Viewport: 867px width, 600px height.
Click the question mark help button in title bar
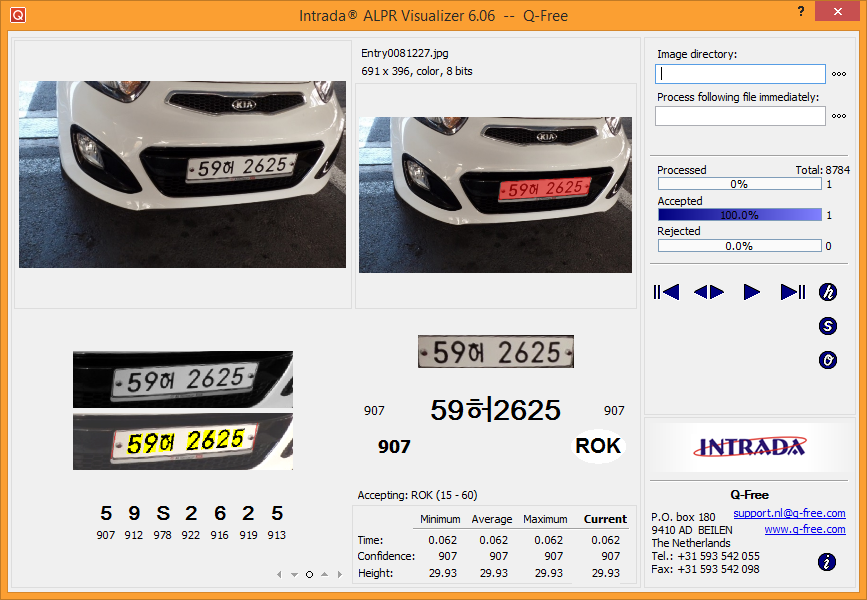tap(801, 11)
